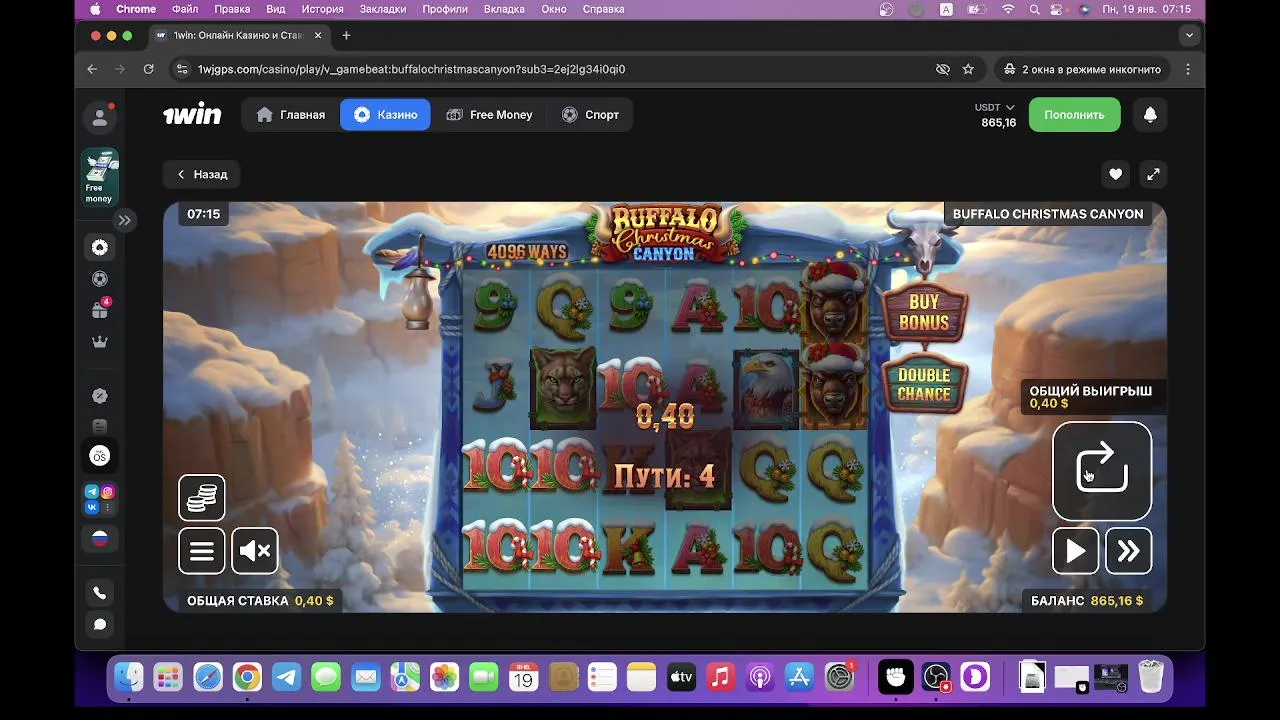Click the Пополнить deposit button
Screen dimensions: 1280x720
[1074, 115]
